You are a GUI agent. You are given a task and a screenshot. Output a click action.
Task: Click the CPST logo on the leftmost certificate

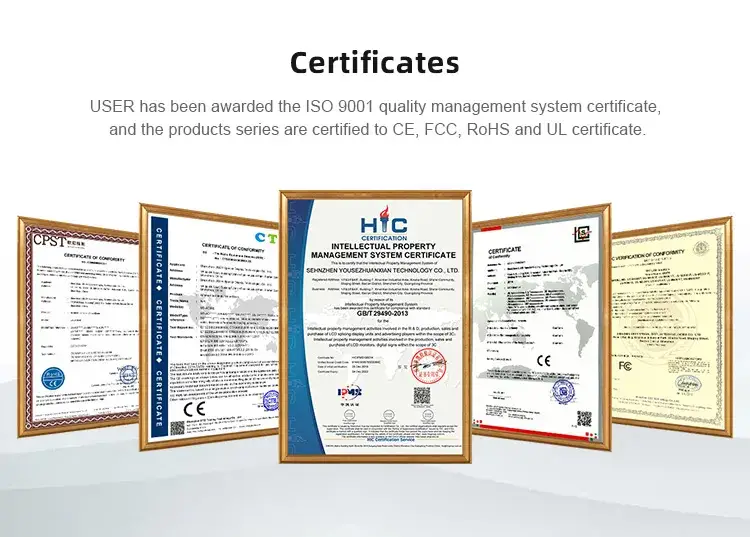tap(48, 241)
